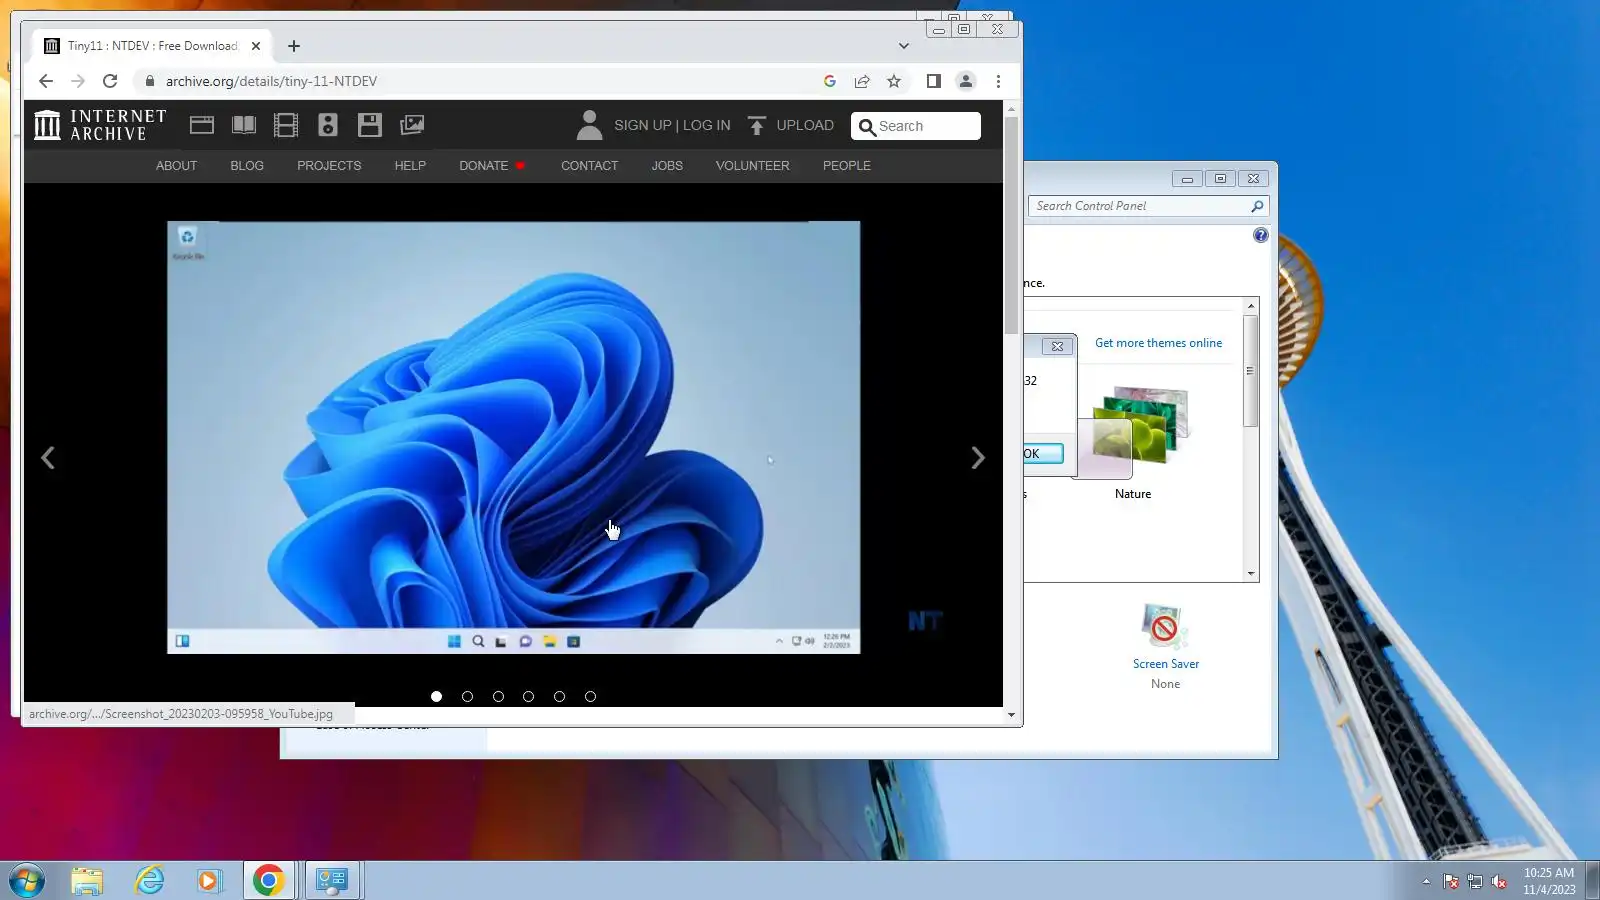This screenshot has height=900, width=1600.
Task: Select the first carousel dot
Action: coord(436,697)
